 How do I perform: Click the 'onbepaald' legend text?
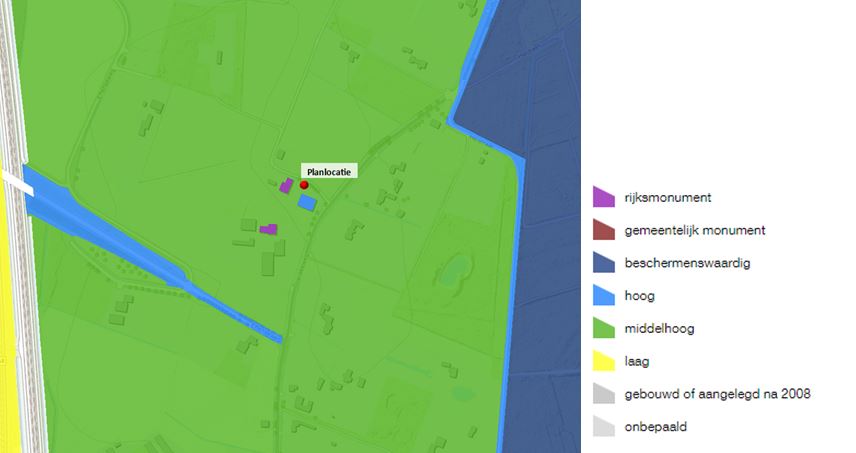coord(656,427)
